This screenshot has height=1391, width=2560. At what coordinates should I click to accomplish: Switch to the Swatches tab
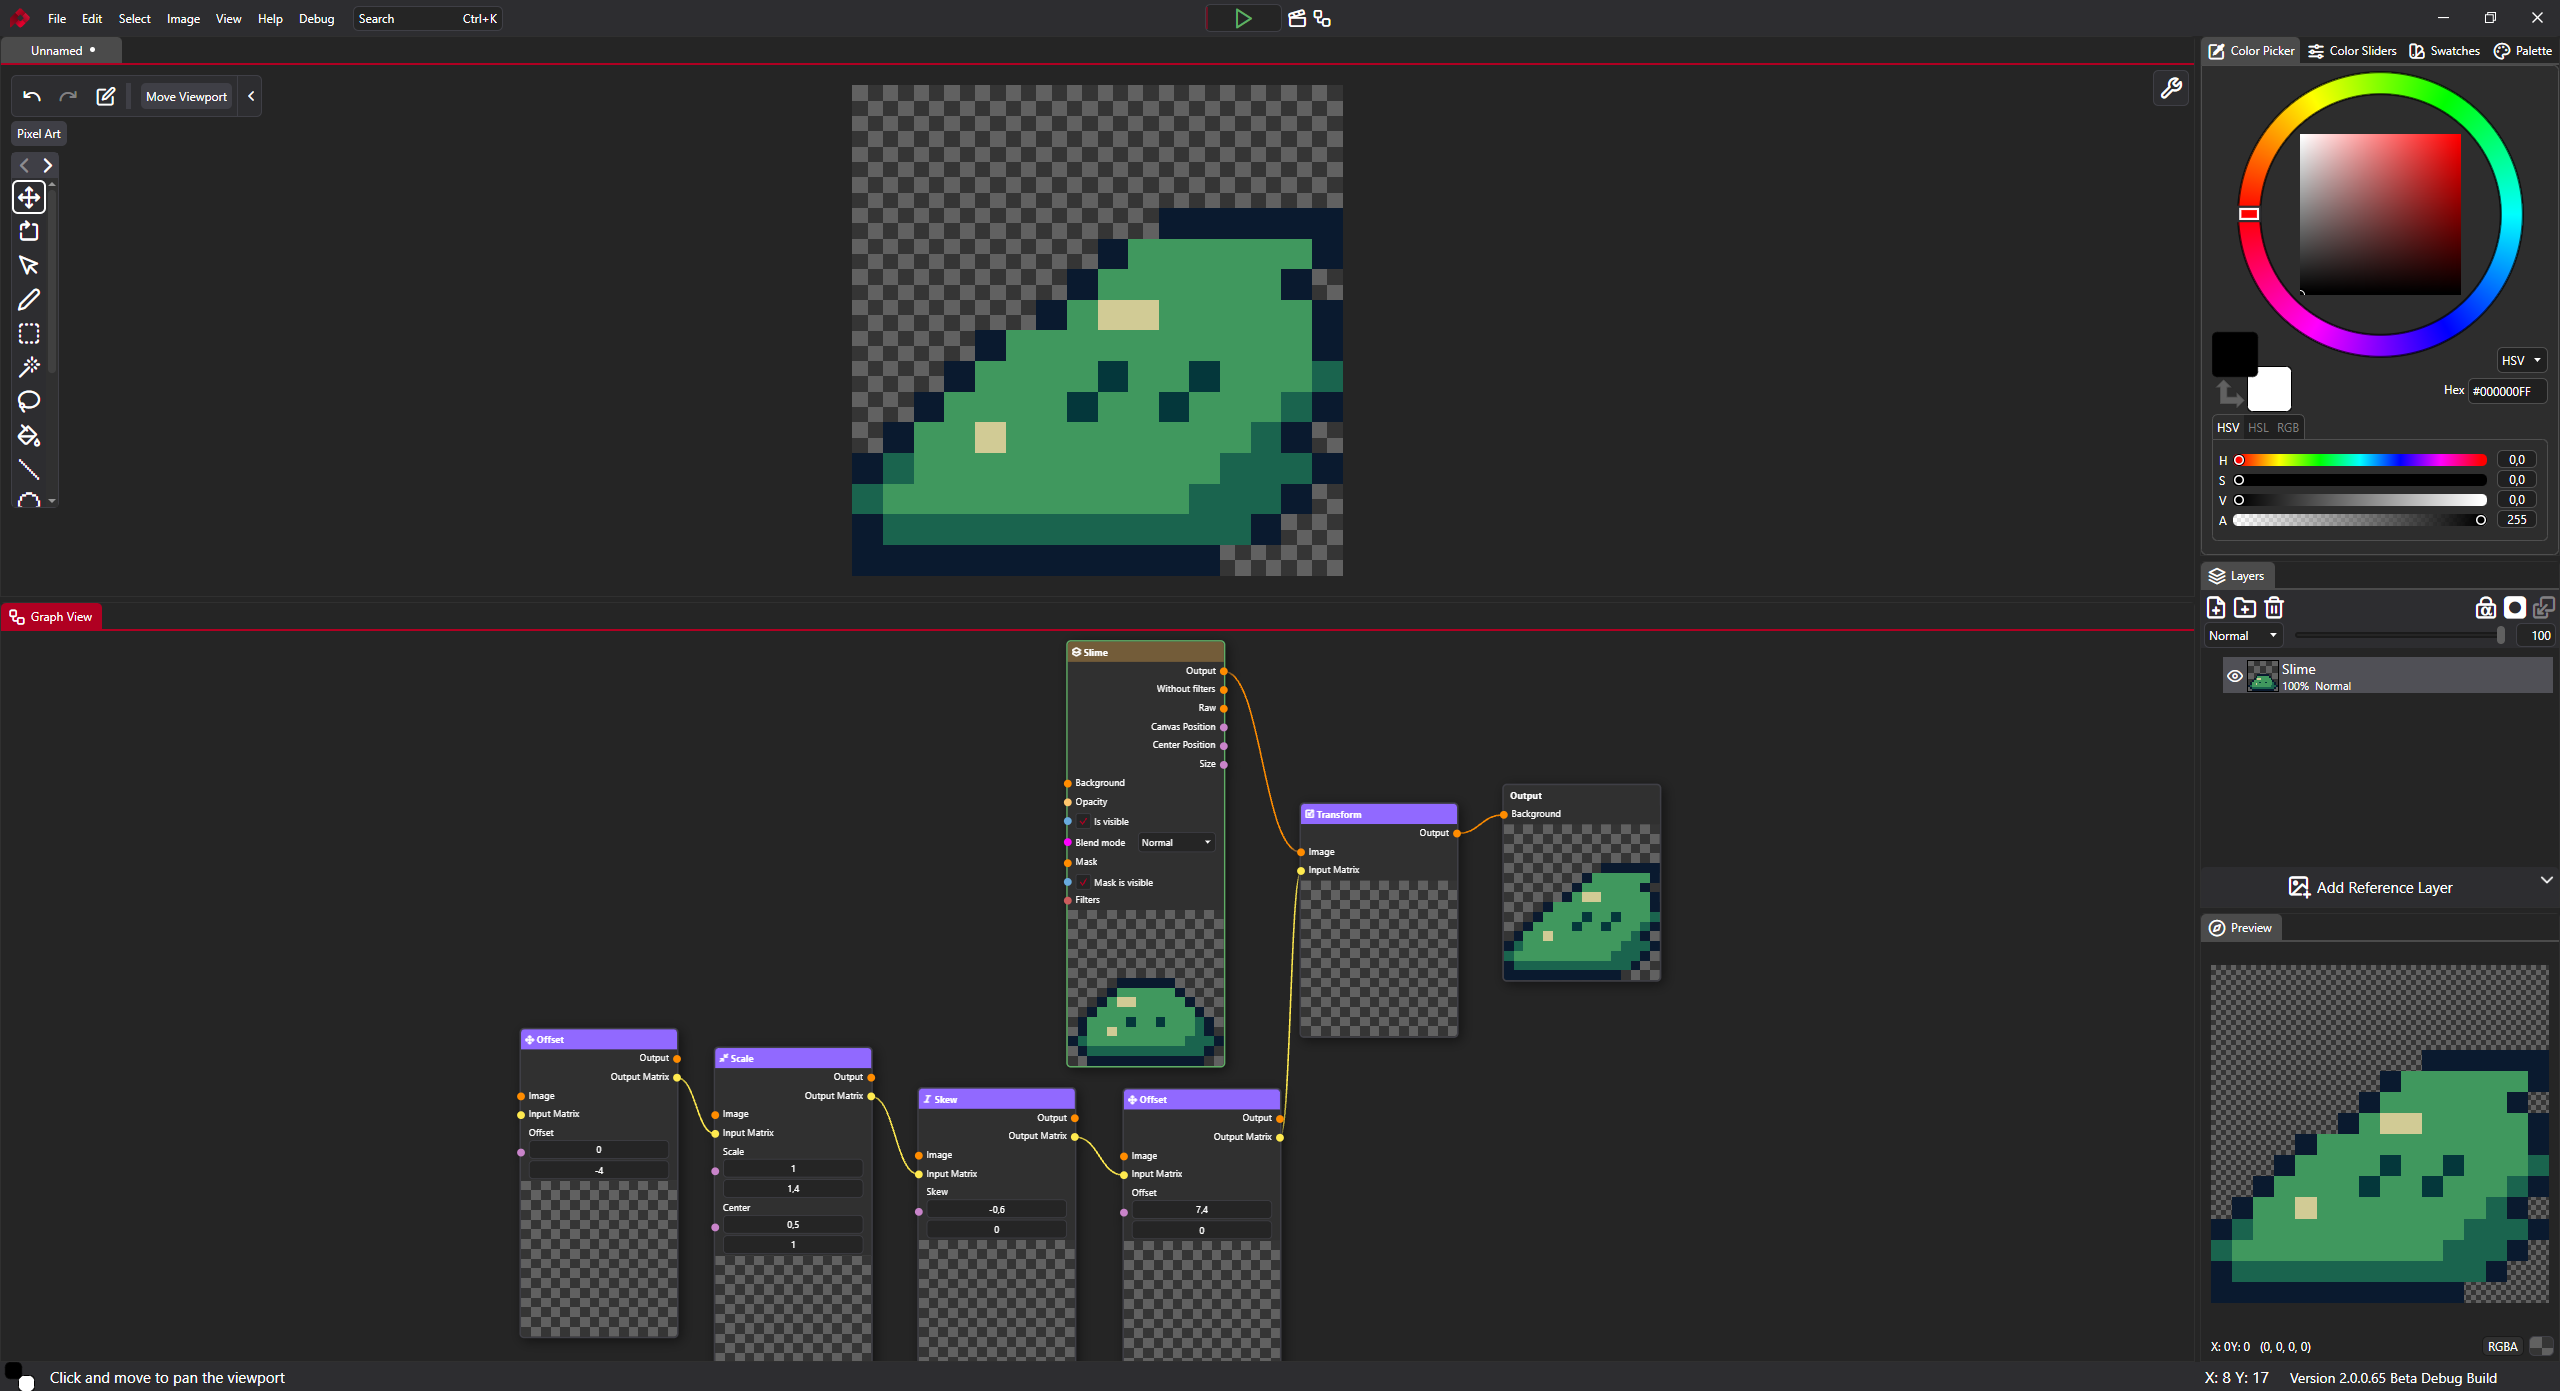point(2444,51)
